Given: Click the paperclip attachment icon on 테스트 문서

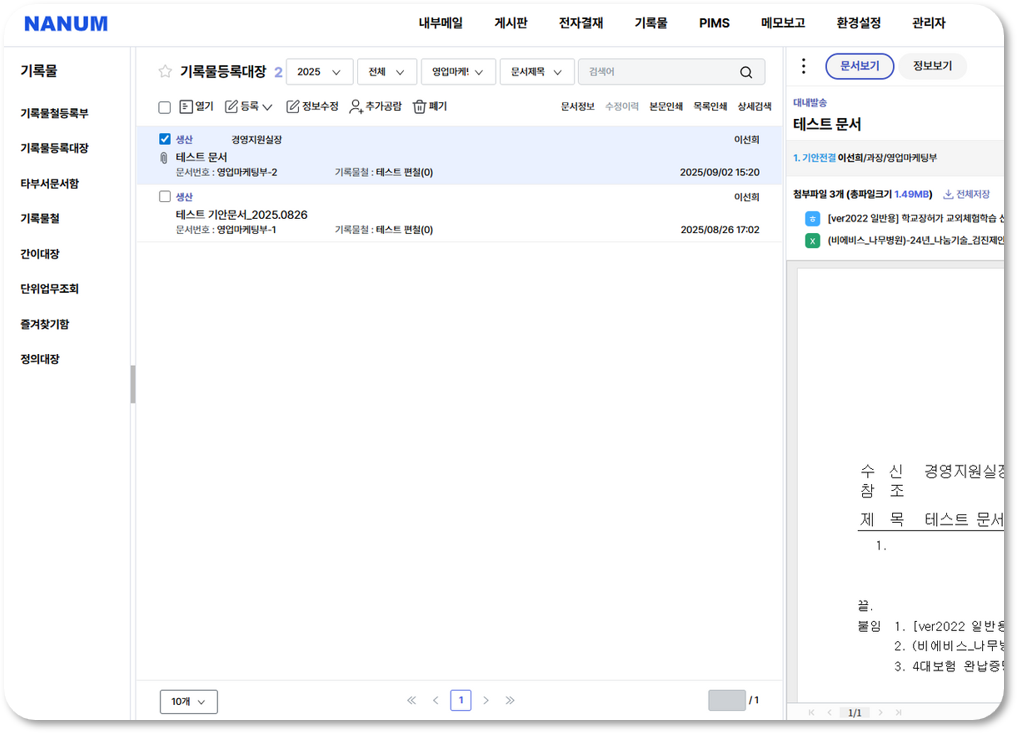Looking at the screenshot, I should 164,158.
